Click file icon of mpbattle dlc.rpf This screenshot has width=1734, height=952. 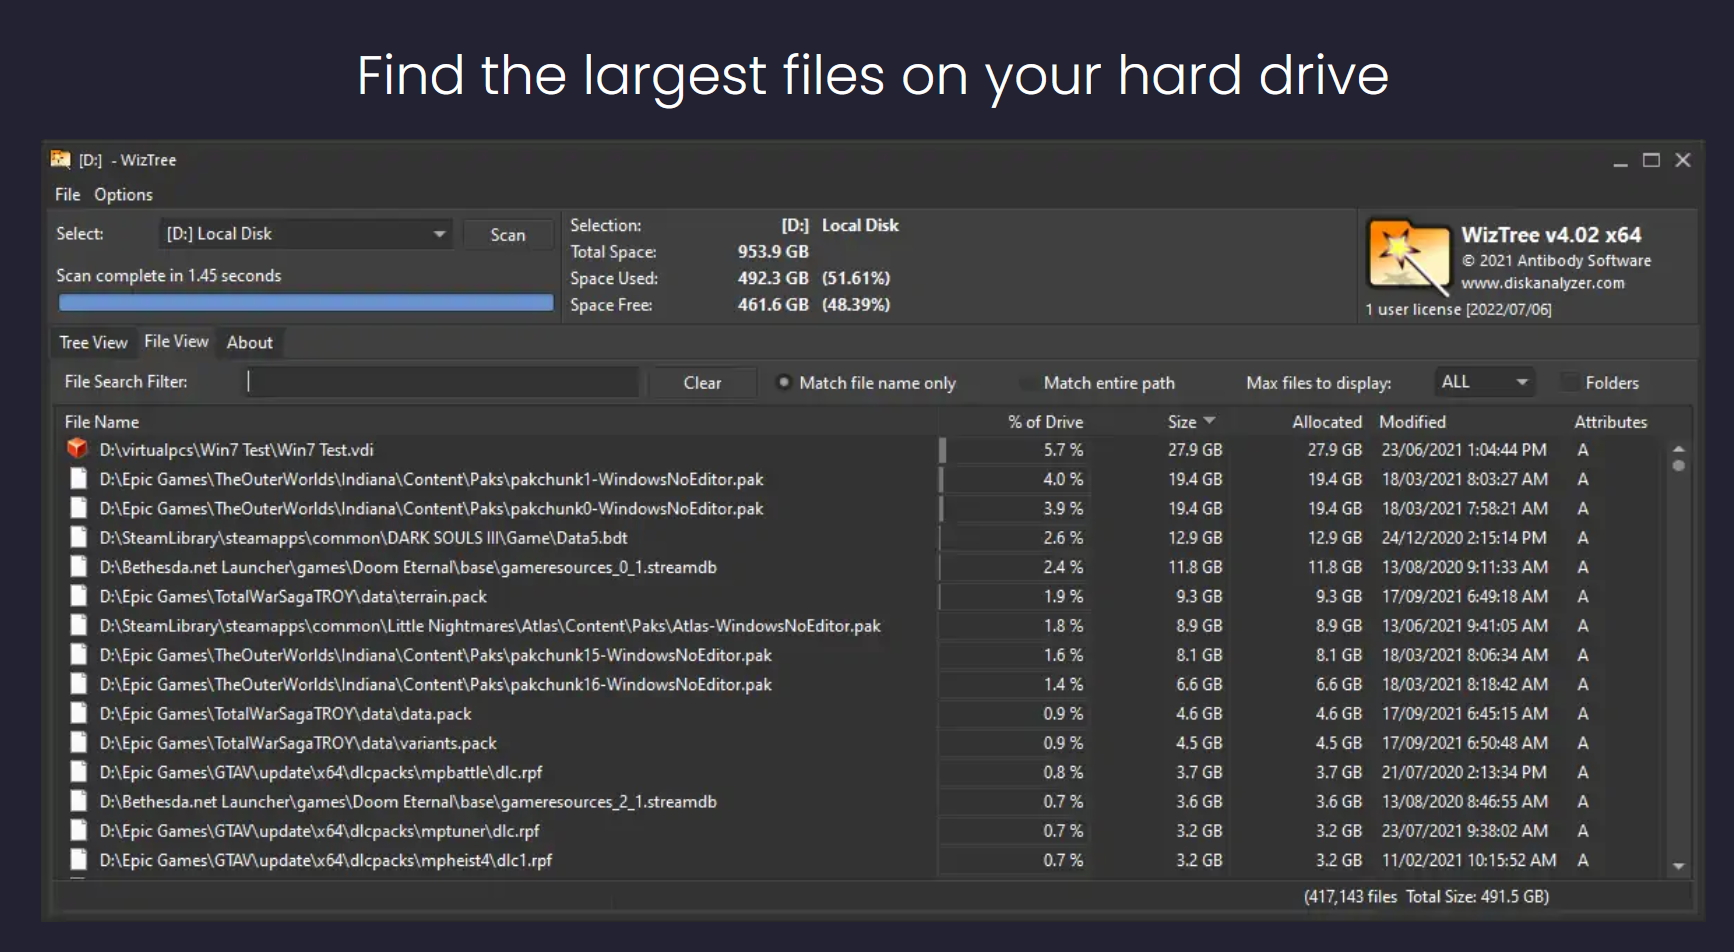pos(77,772)
